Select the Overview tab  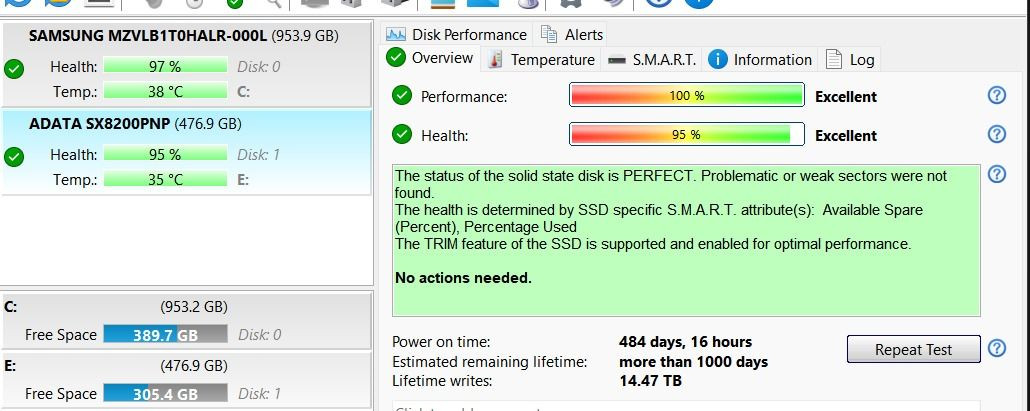pos(430,58)
